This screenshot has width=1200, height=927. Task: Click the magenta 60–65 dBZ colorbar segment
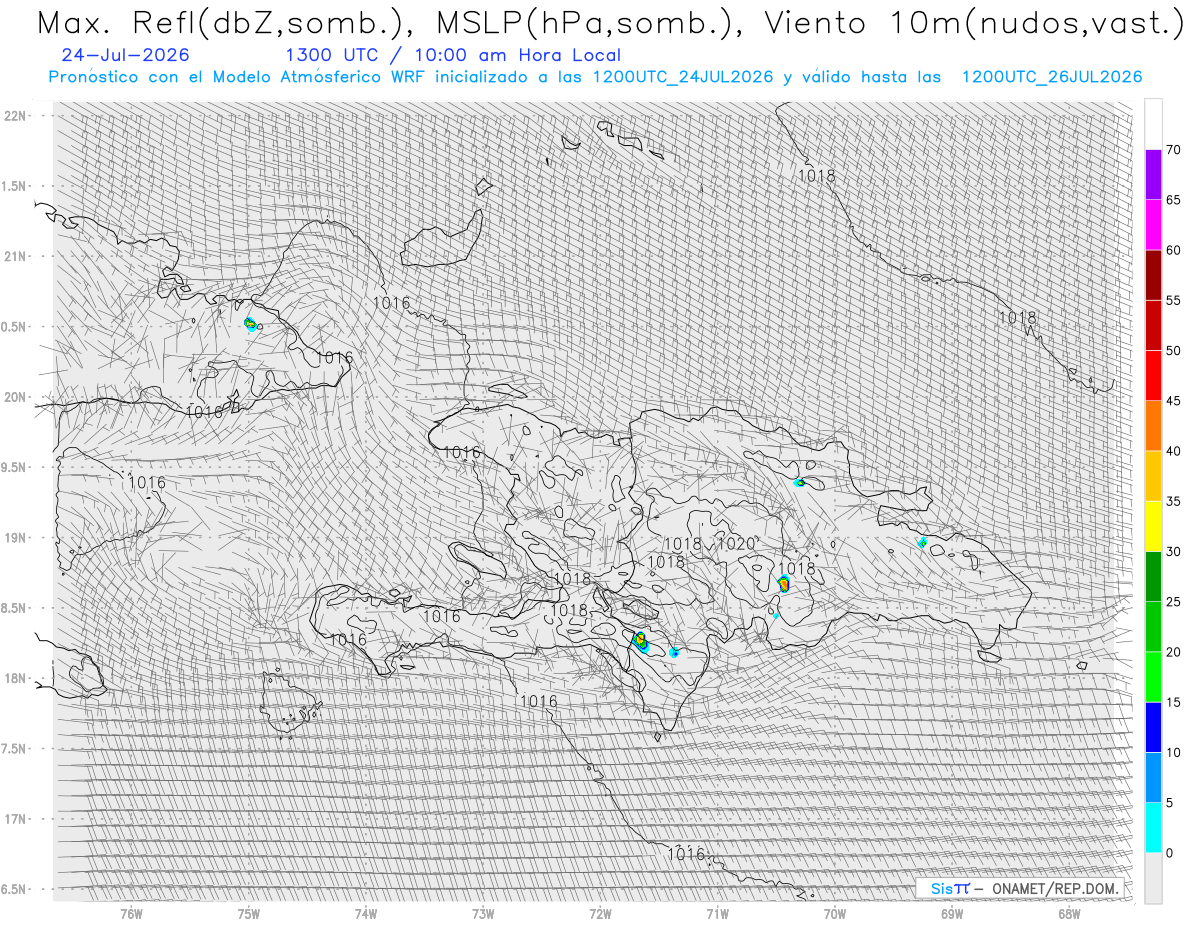(1153, 225)
